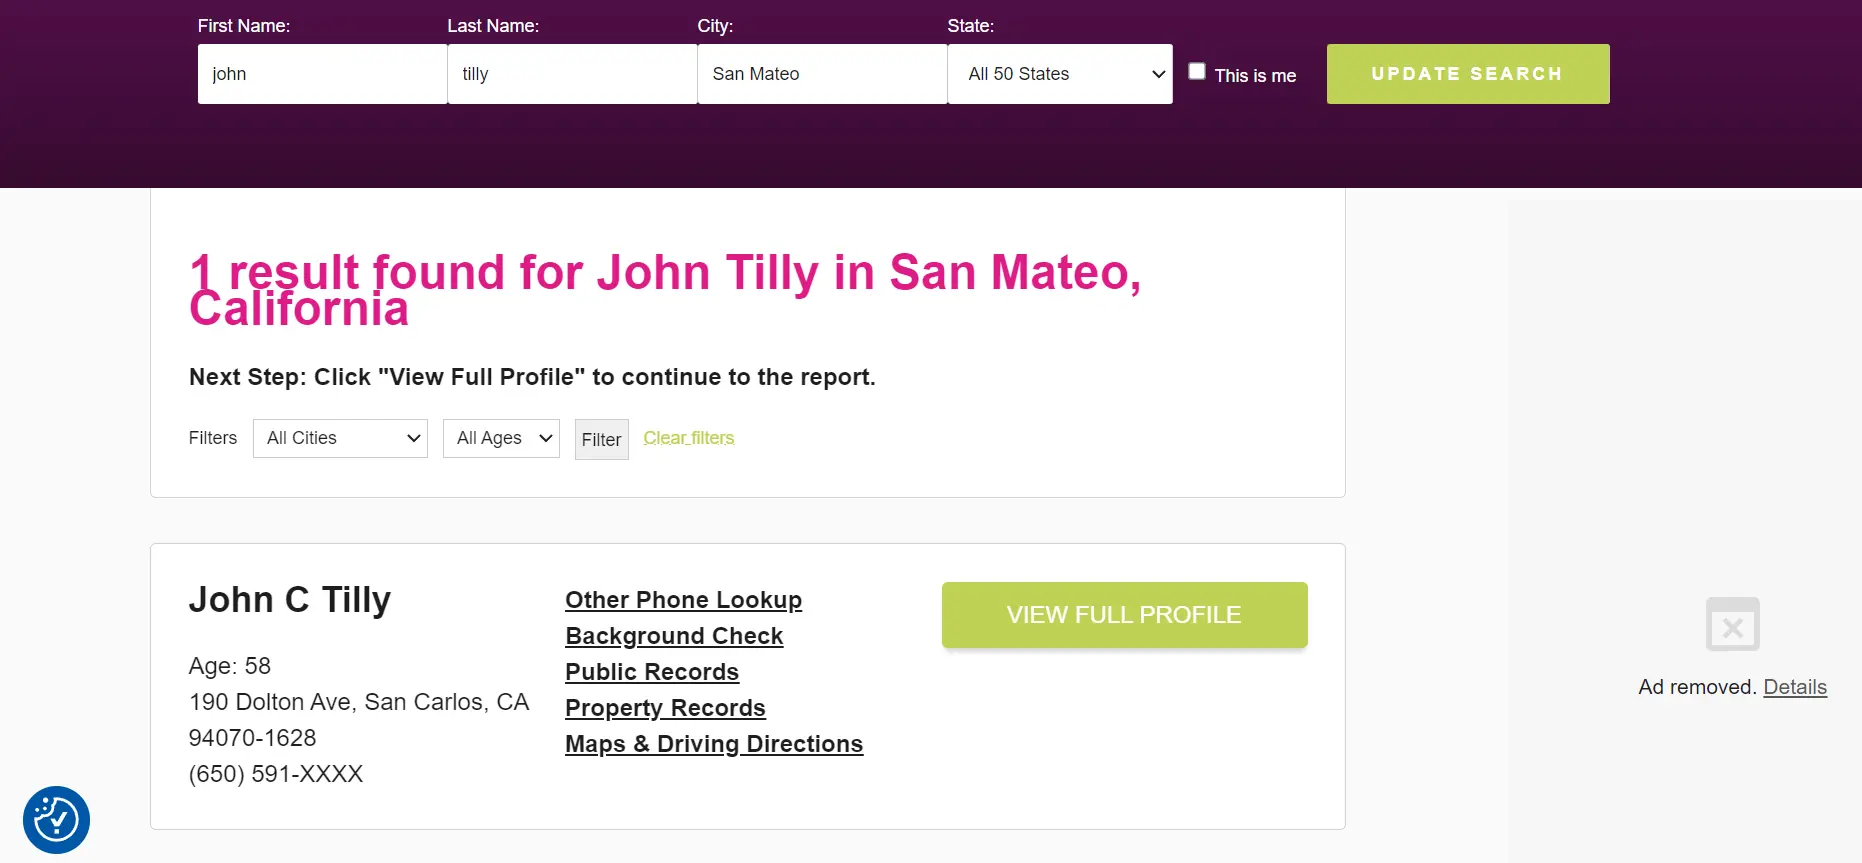The image size is (1862, 863).
Task: Select the City input field
Action: [822, 74]
